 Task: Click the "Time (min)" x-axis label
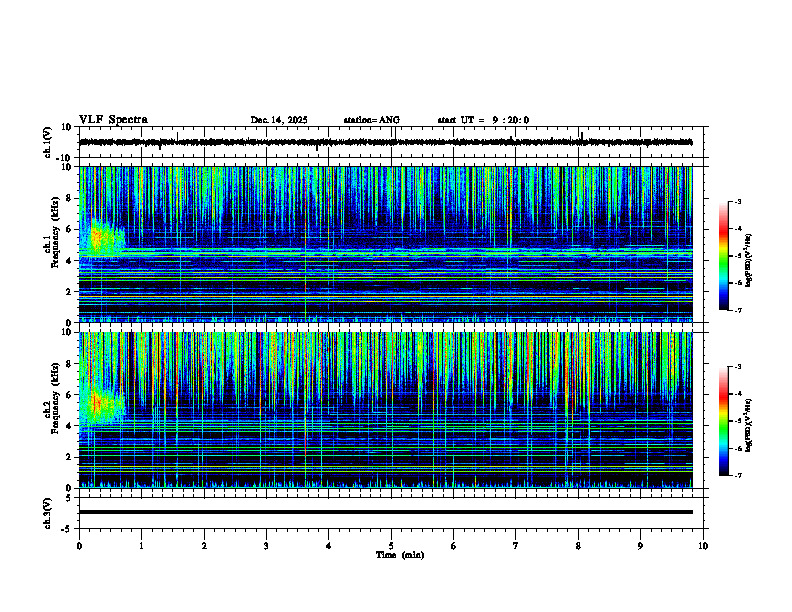tap(400, 555)
